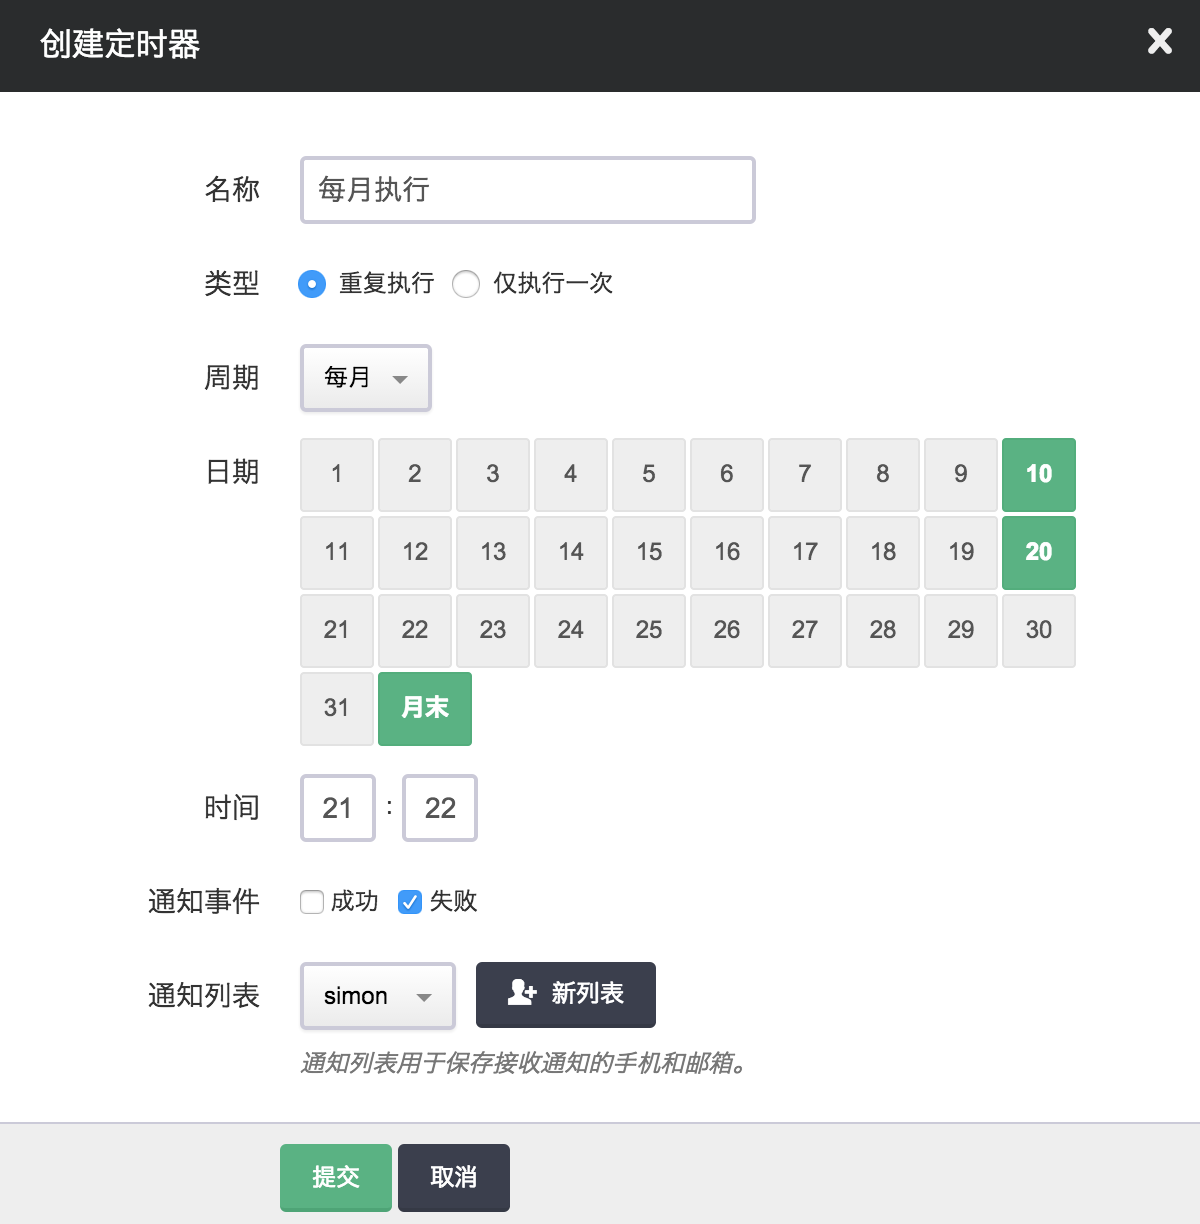This screenshot has height=1224, width=1200.
Task: Uncheck the 失败 notification checkbox
Action: [410, 902]
